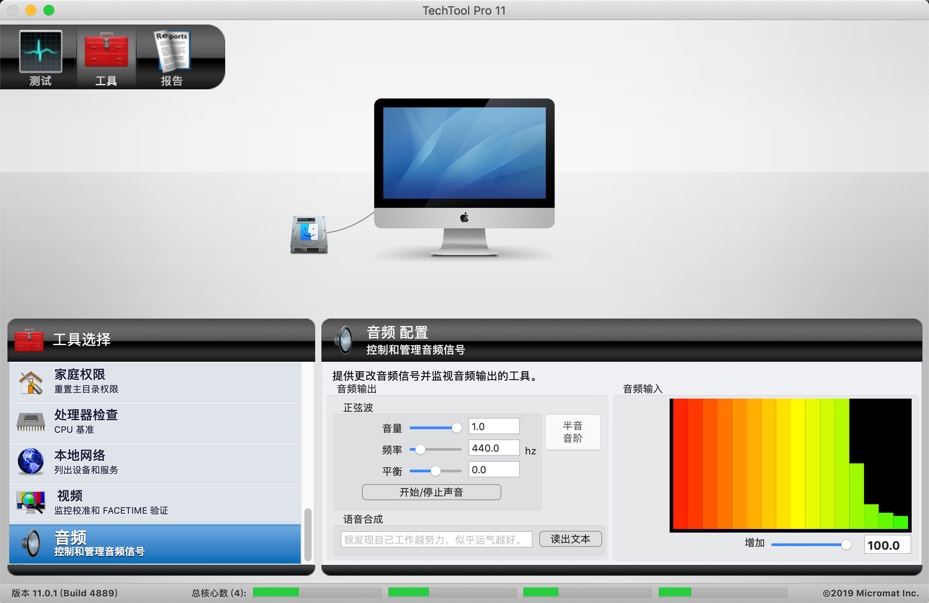Select the 本地网络 tool row
This screenshot has width=929, height=603.
click(x=155, y=463)
